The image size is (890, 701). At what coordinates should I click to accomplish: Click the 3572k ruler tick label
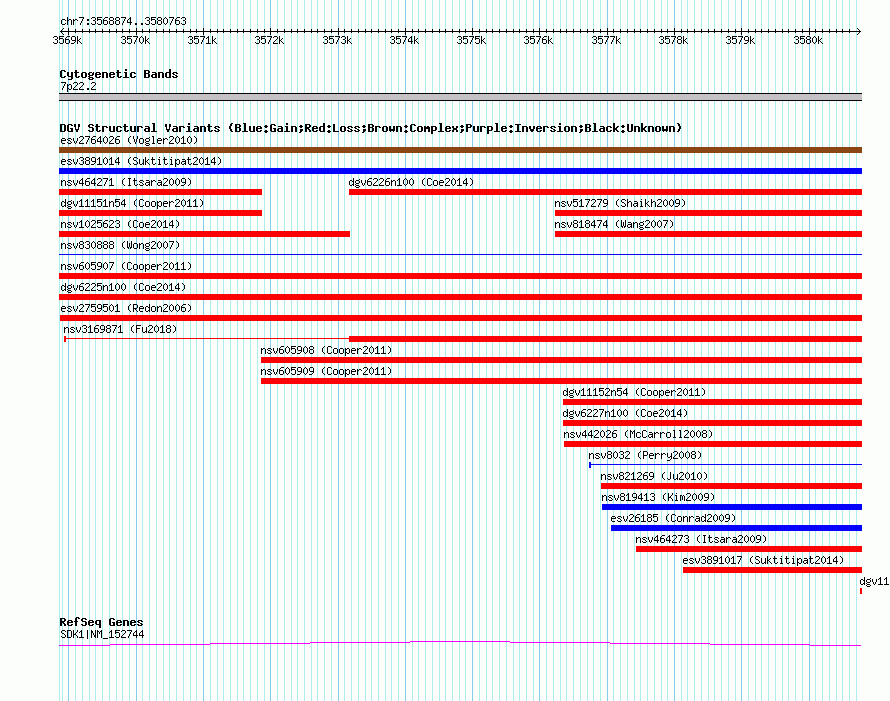269,40
